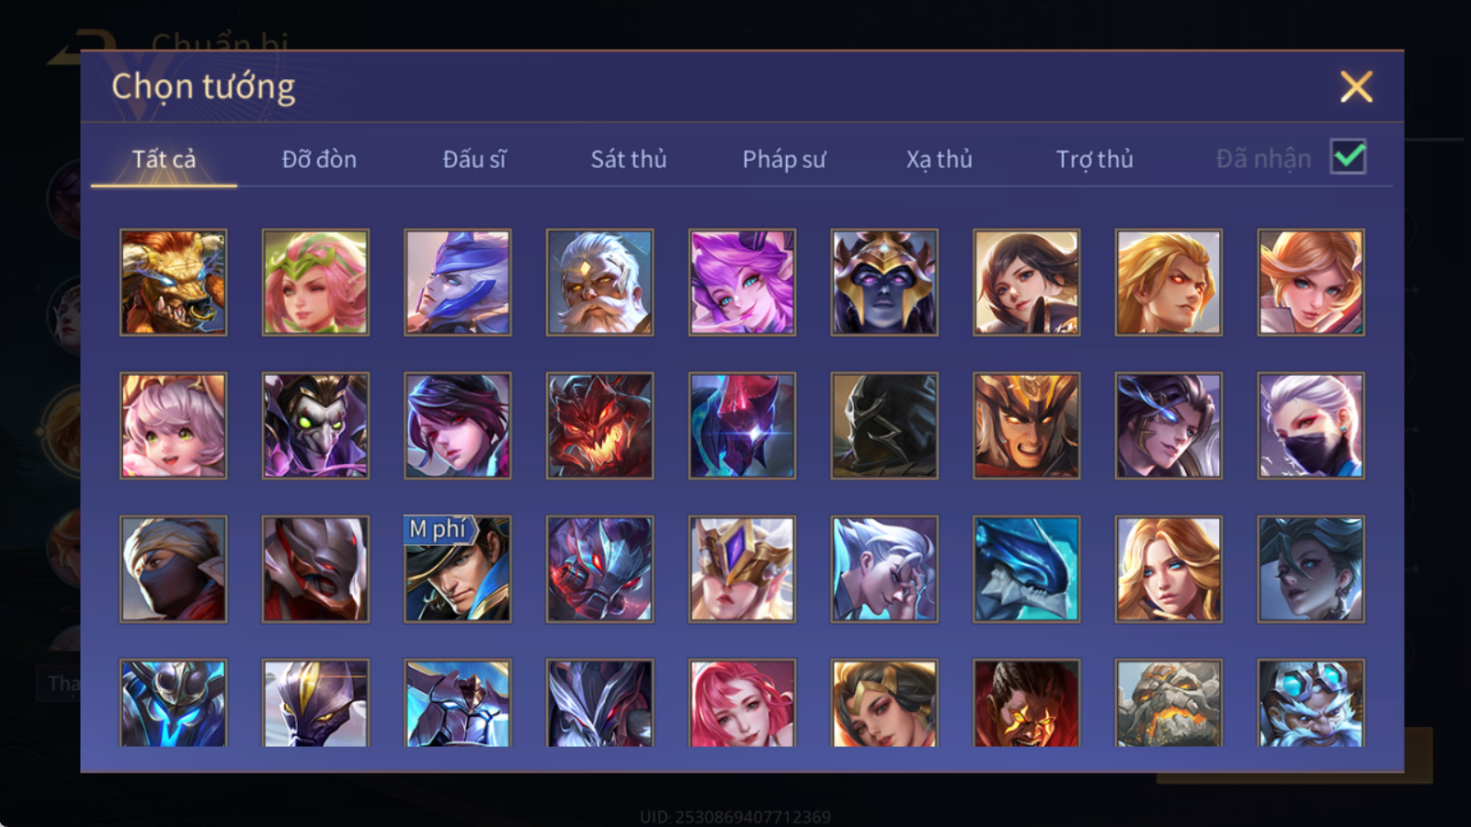Select the golden horned beast hero portrait
The height and width of the screenshot is (827, 1471).
(x=173, y=282)
